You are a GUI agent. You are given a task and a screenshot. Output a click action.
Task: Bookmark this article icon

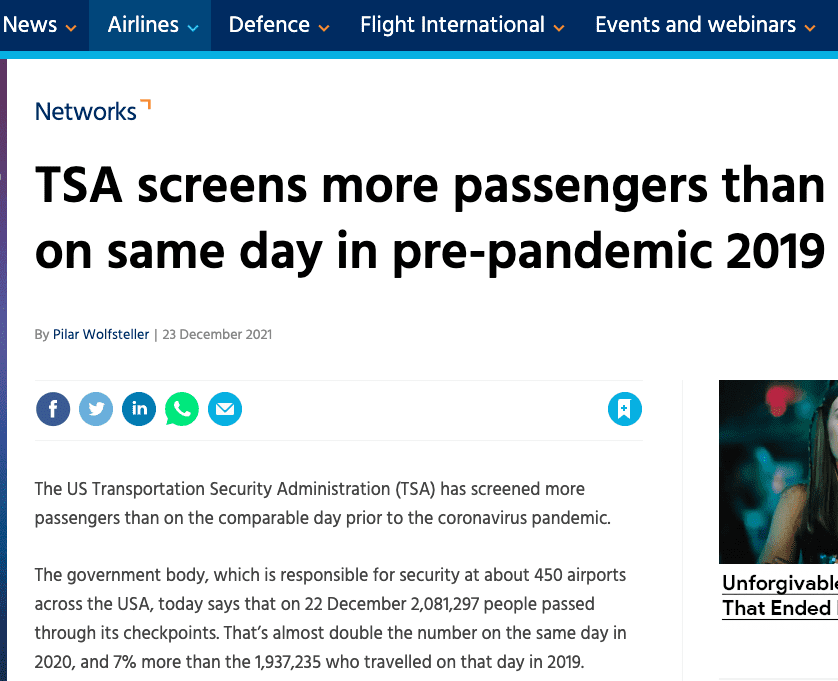tap(625, 409)
